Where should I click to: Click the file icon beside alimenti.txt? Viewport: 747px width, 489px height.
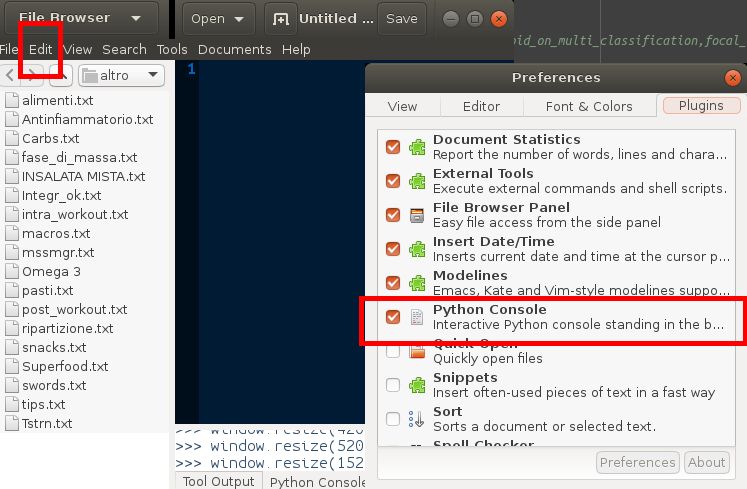click(12, 101)
